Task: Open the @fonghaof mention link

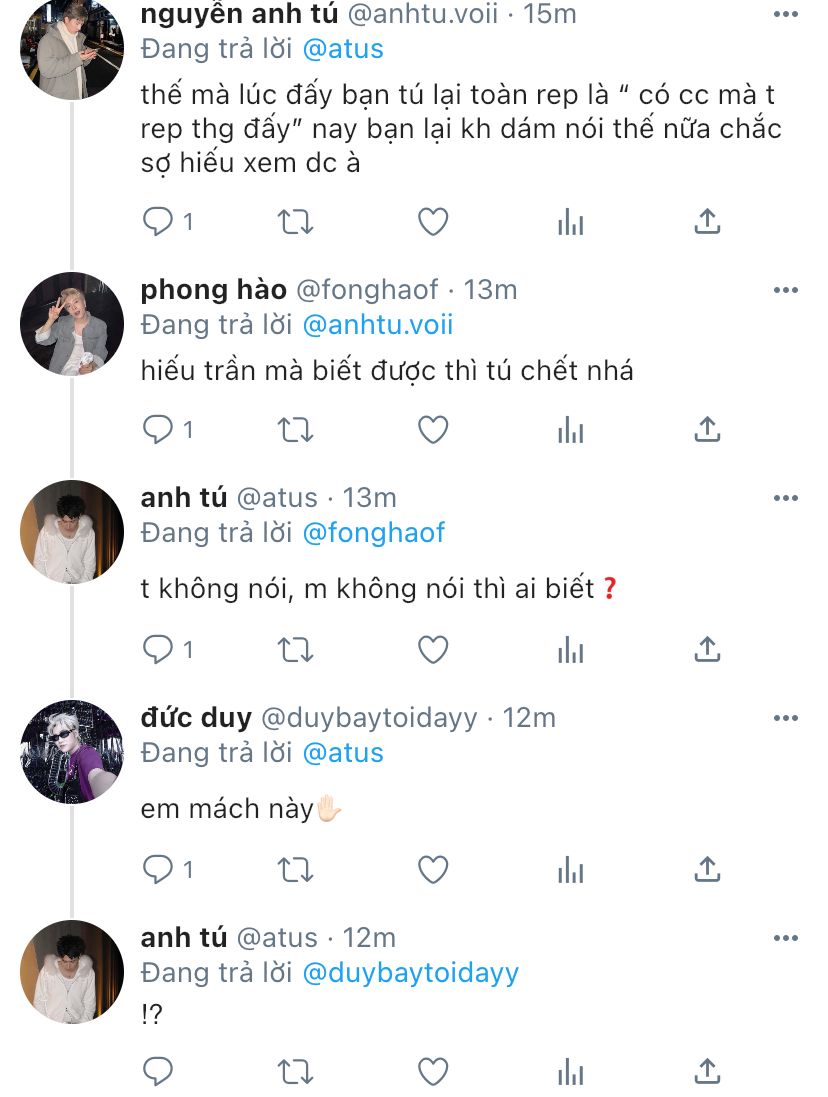Action: tap(373, 533)
